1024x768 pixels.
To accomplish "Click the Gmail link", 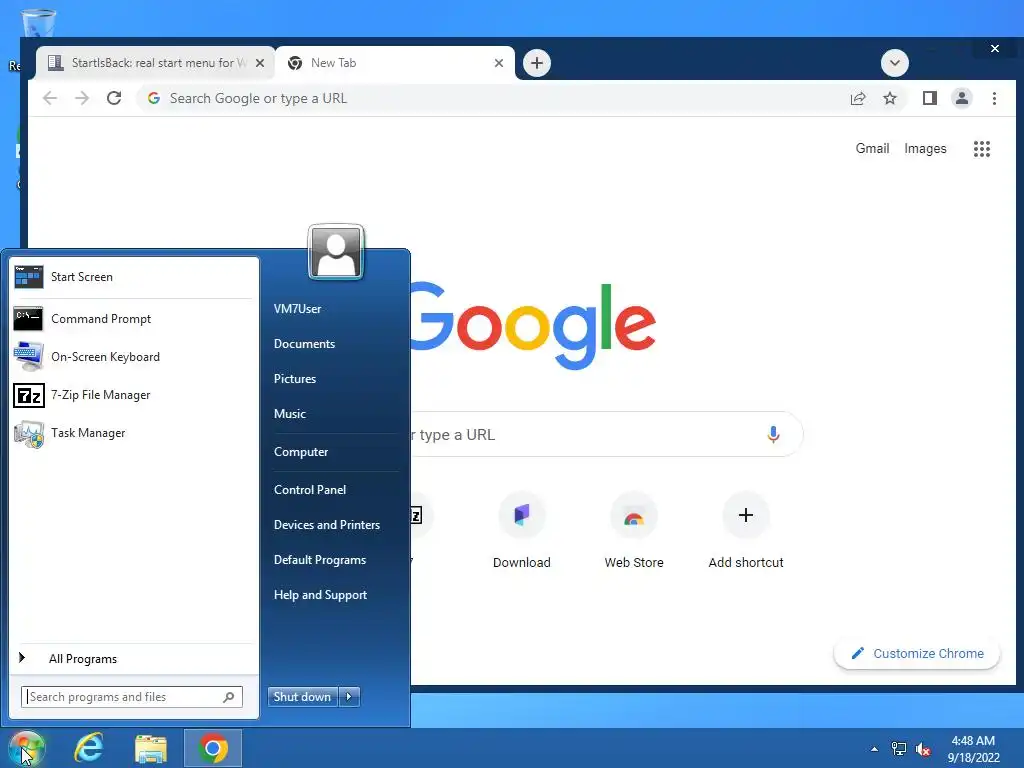I will [x=872, y=148].
